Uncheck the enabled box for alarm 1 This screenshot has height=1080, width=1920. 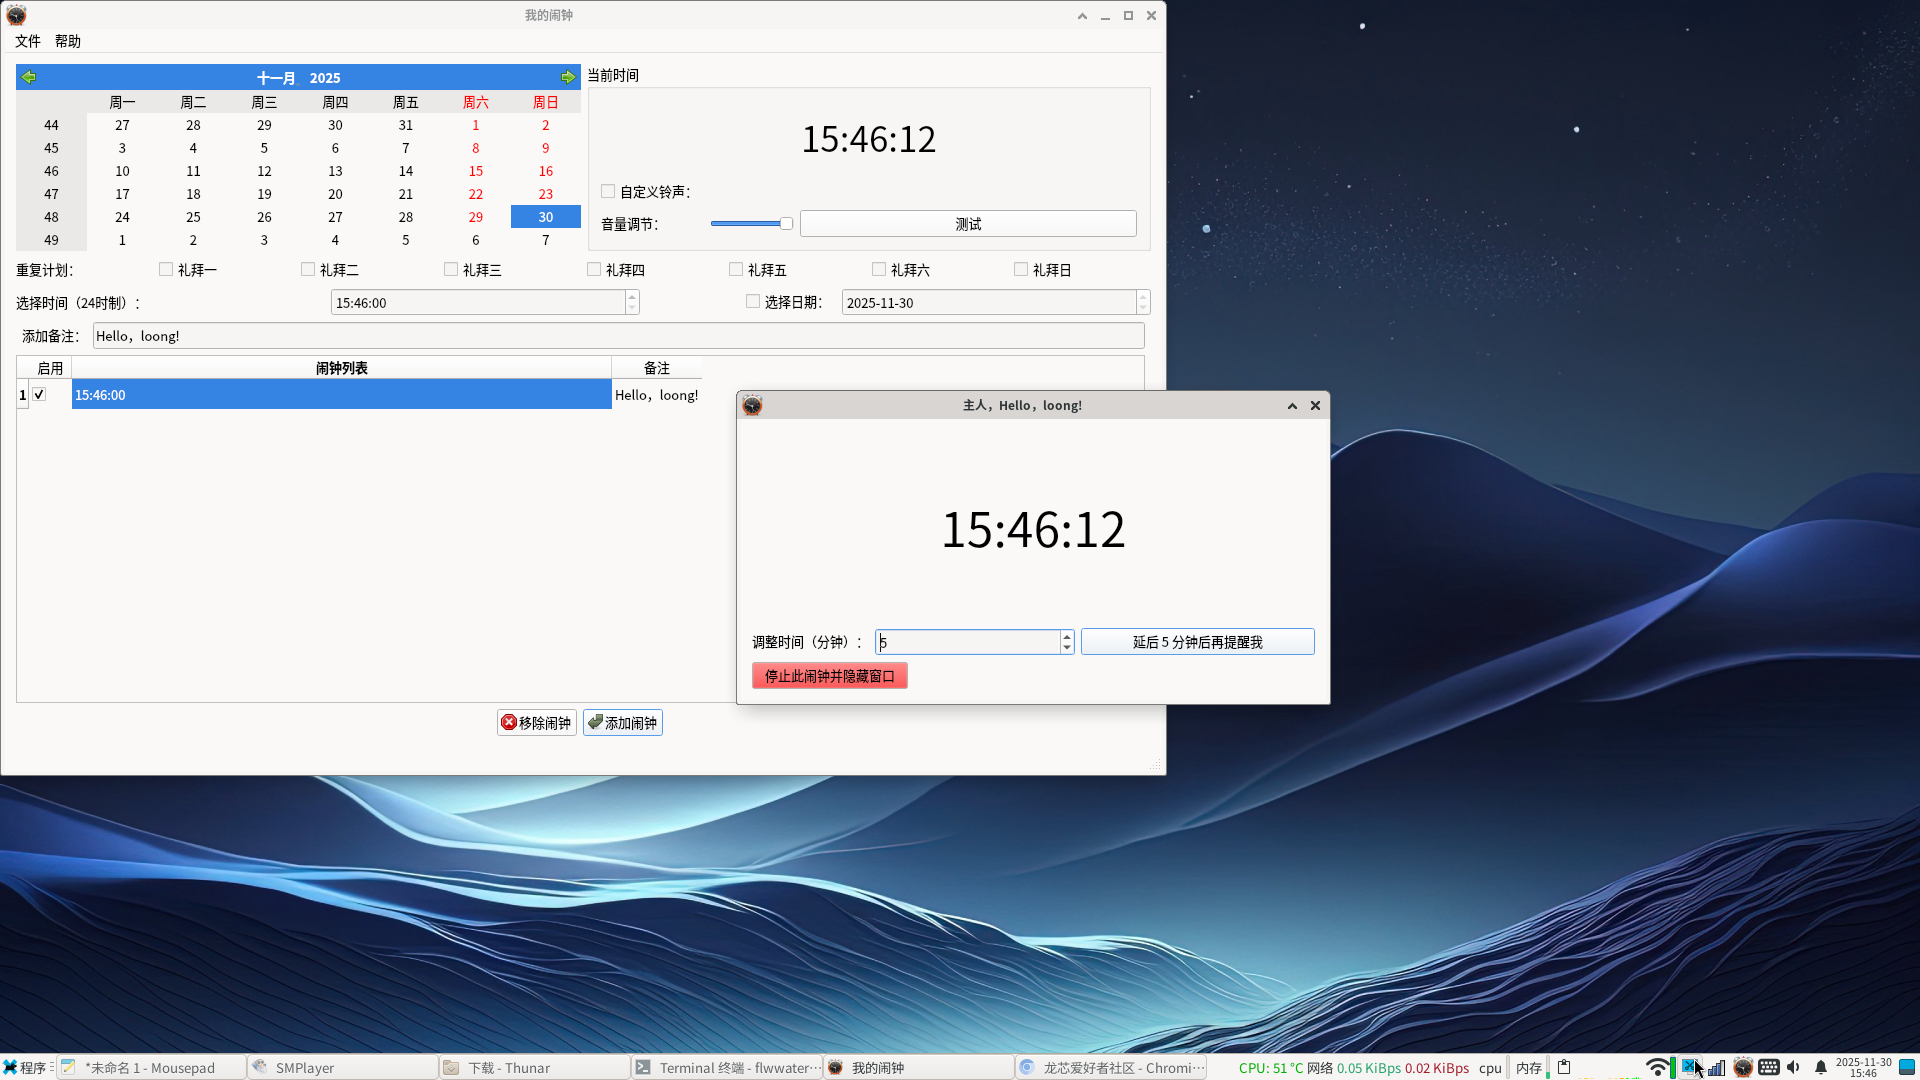coord(39,394)
